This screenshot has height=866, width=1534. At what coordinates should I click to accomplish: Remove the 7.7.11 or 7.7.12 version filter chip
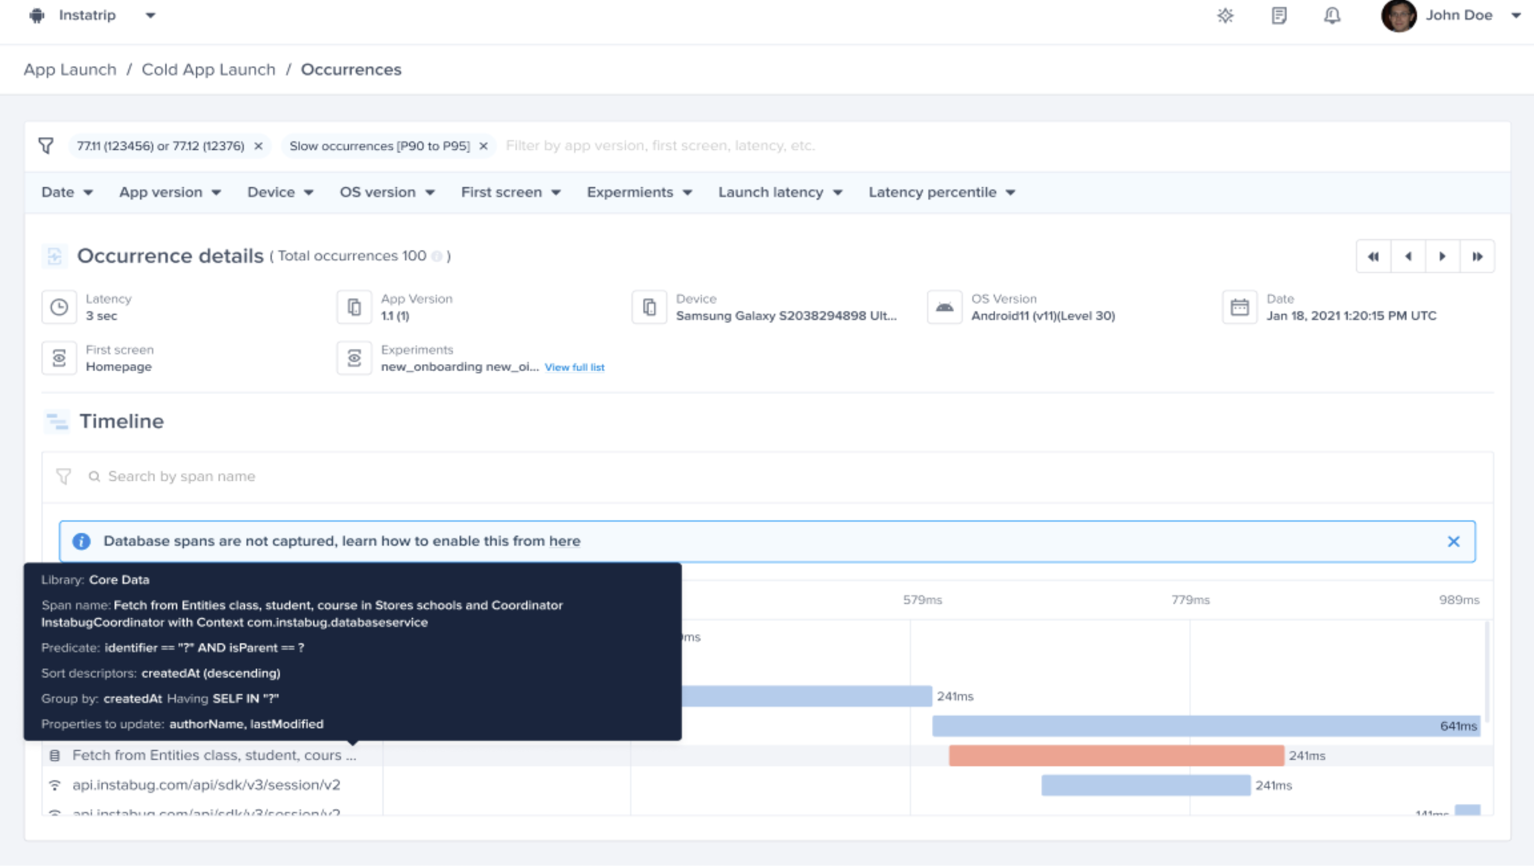coord(258,146)
